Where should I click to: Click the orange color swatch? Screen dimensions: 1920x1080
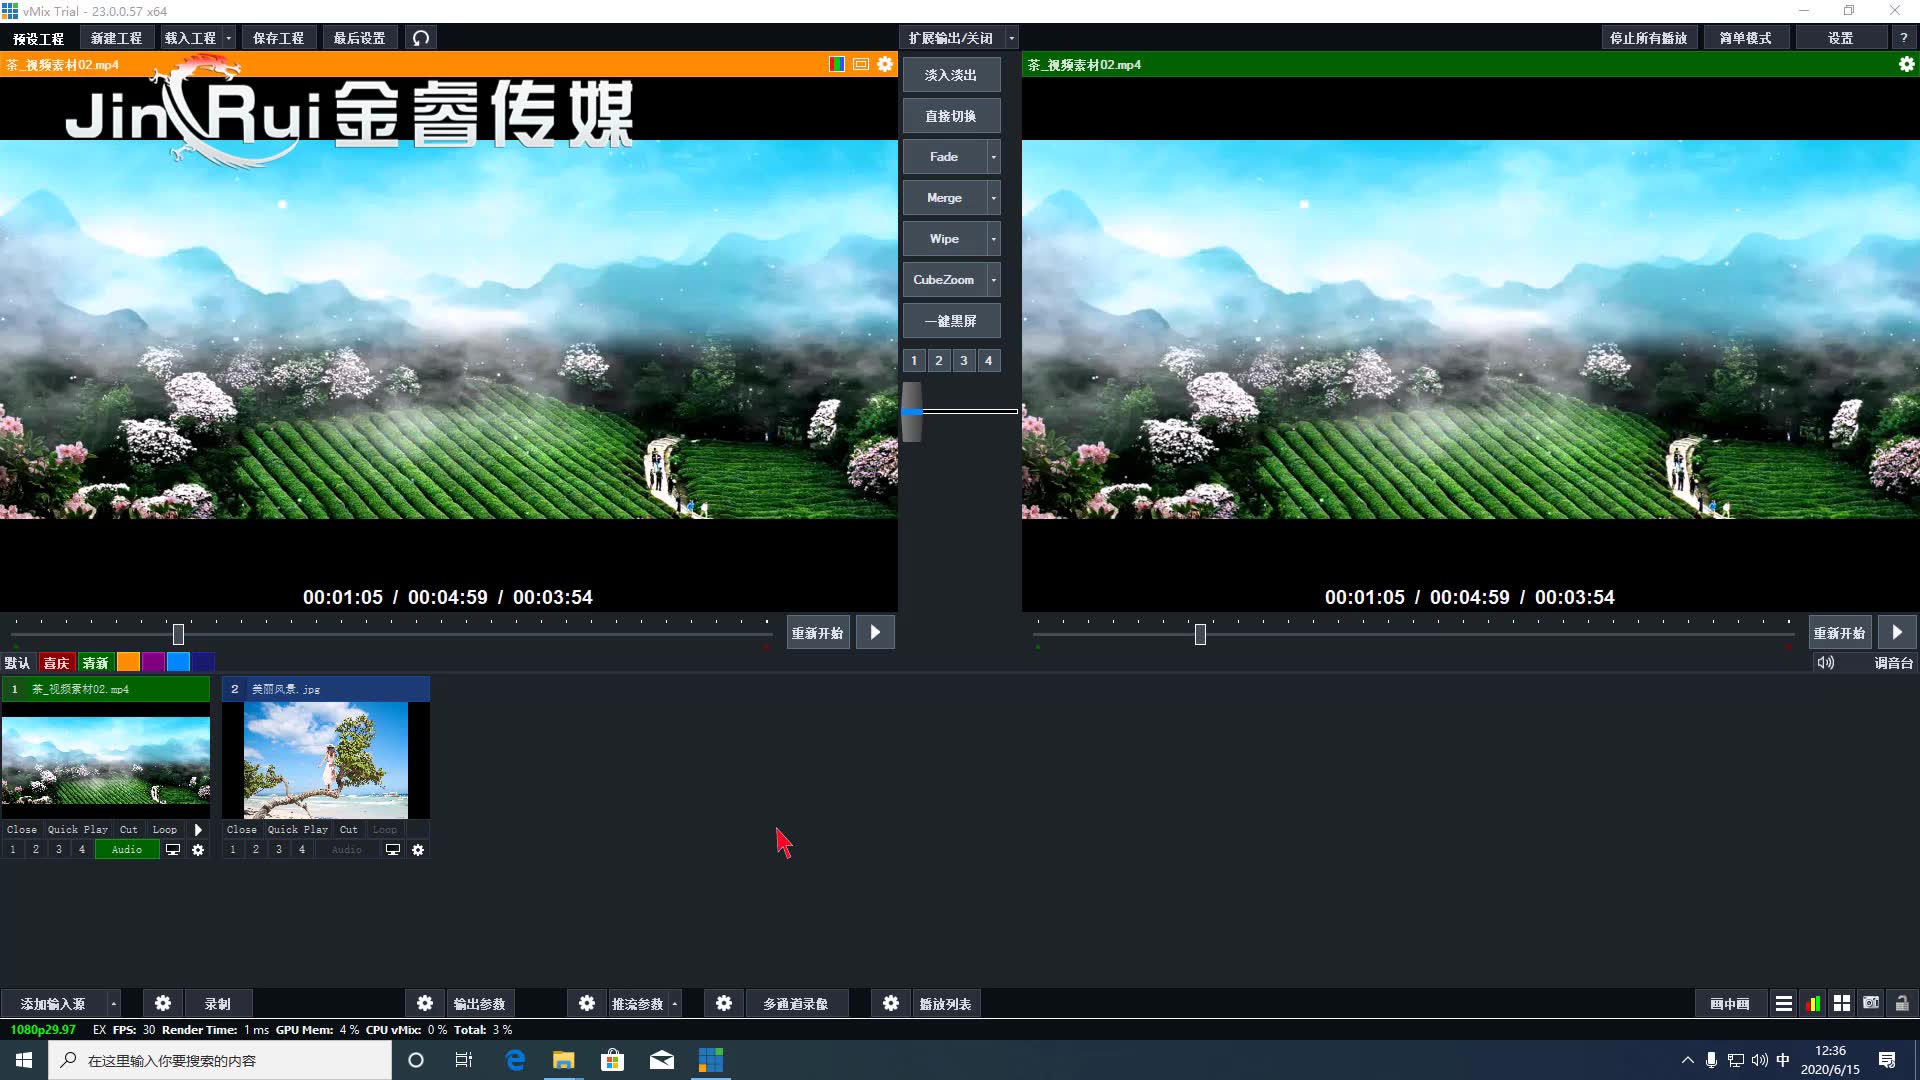click(x=128, y=662)
